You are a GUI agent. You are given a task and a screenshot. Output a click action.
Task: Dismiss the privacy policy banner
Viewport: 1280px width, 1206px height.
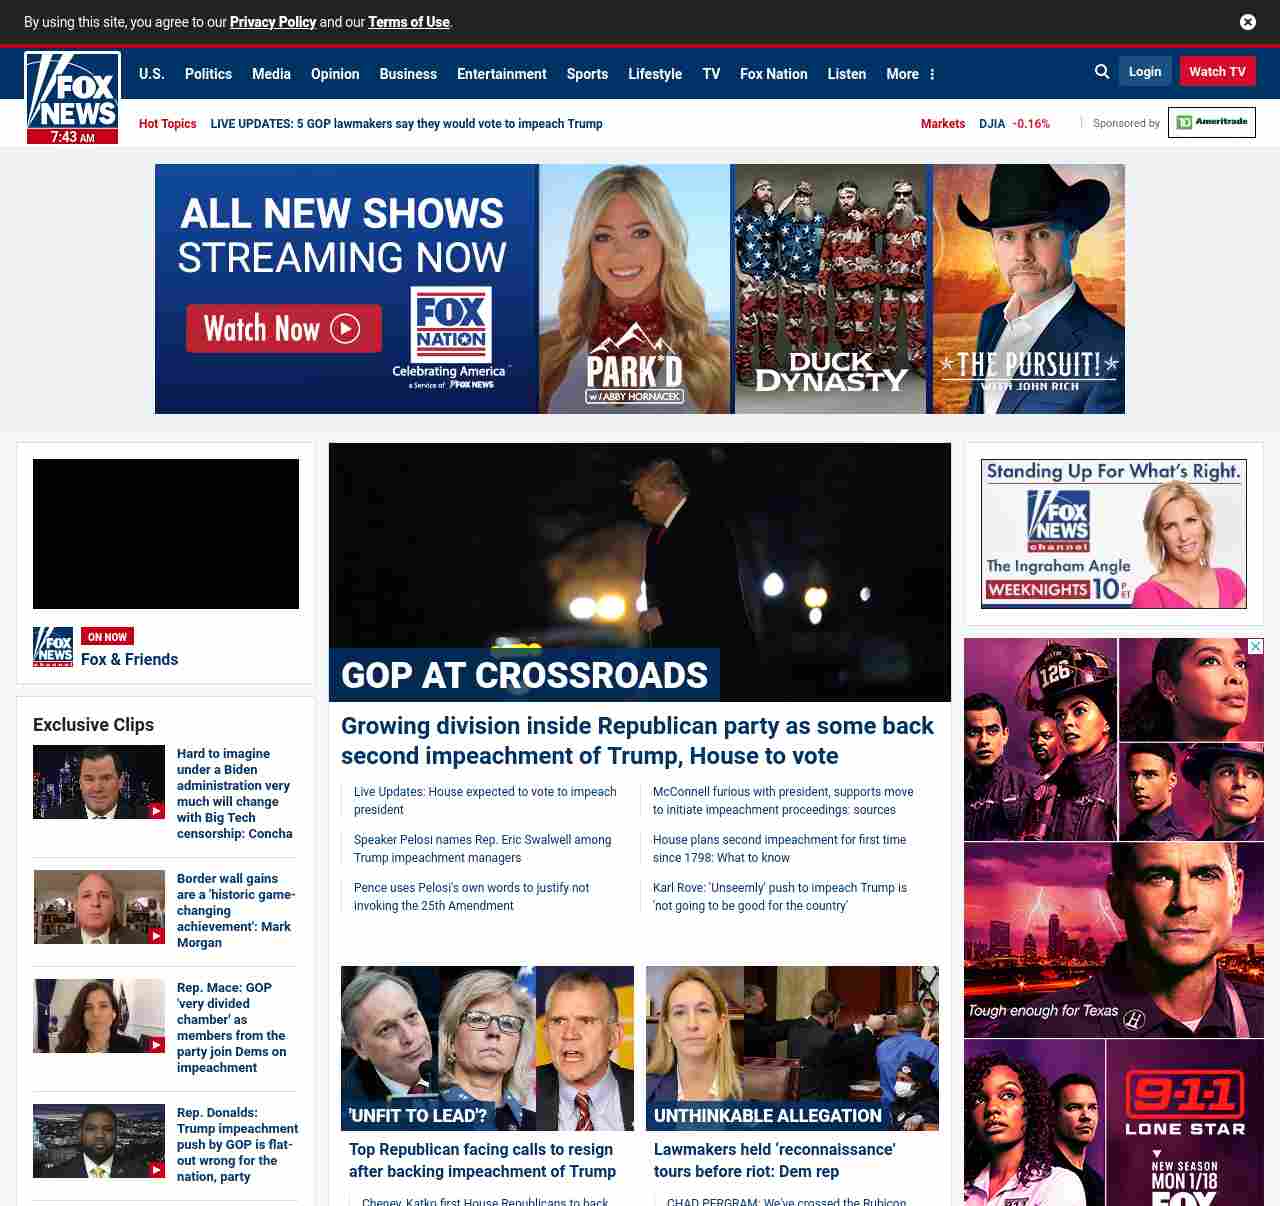tap(1247, 22)
